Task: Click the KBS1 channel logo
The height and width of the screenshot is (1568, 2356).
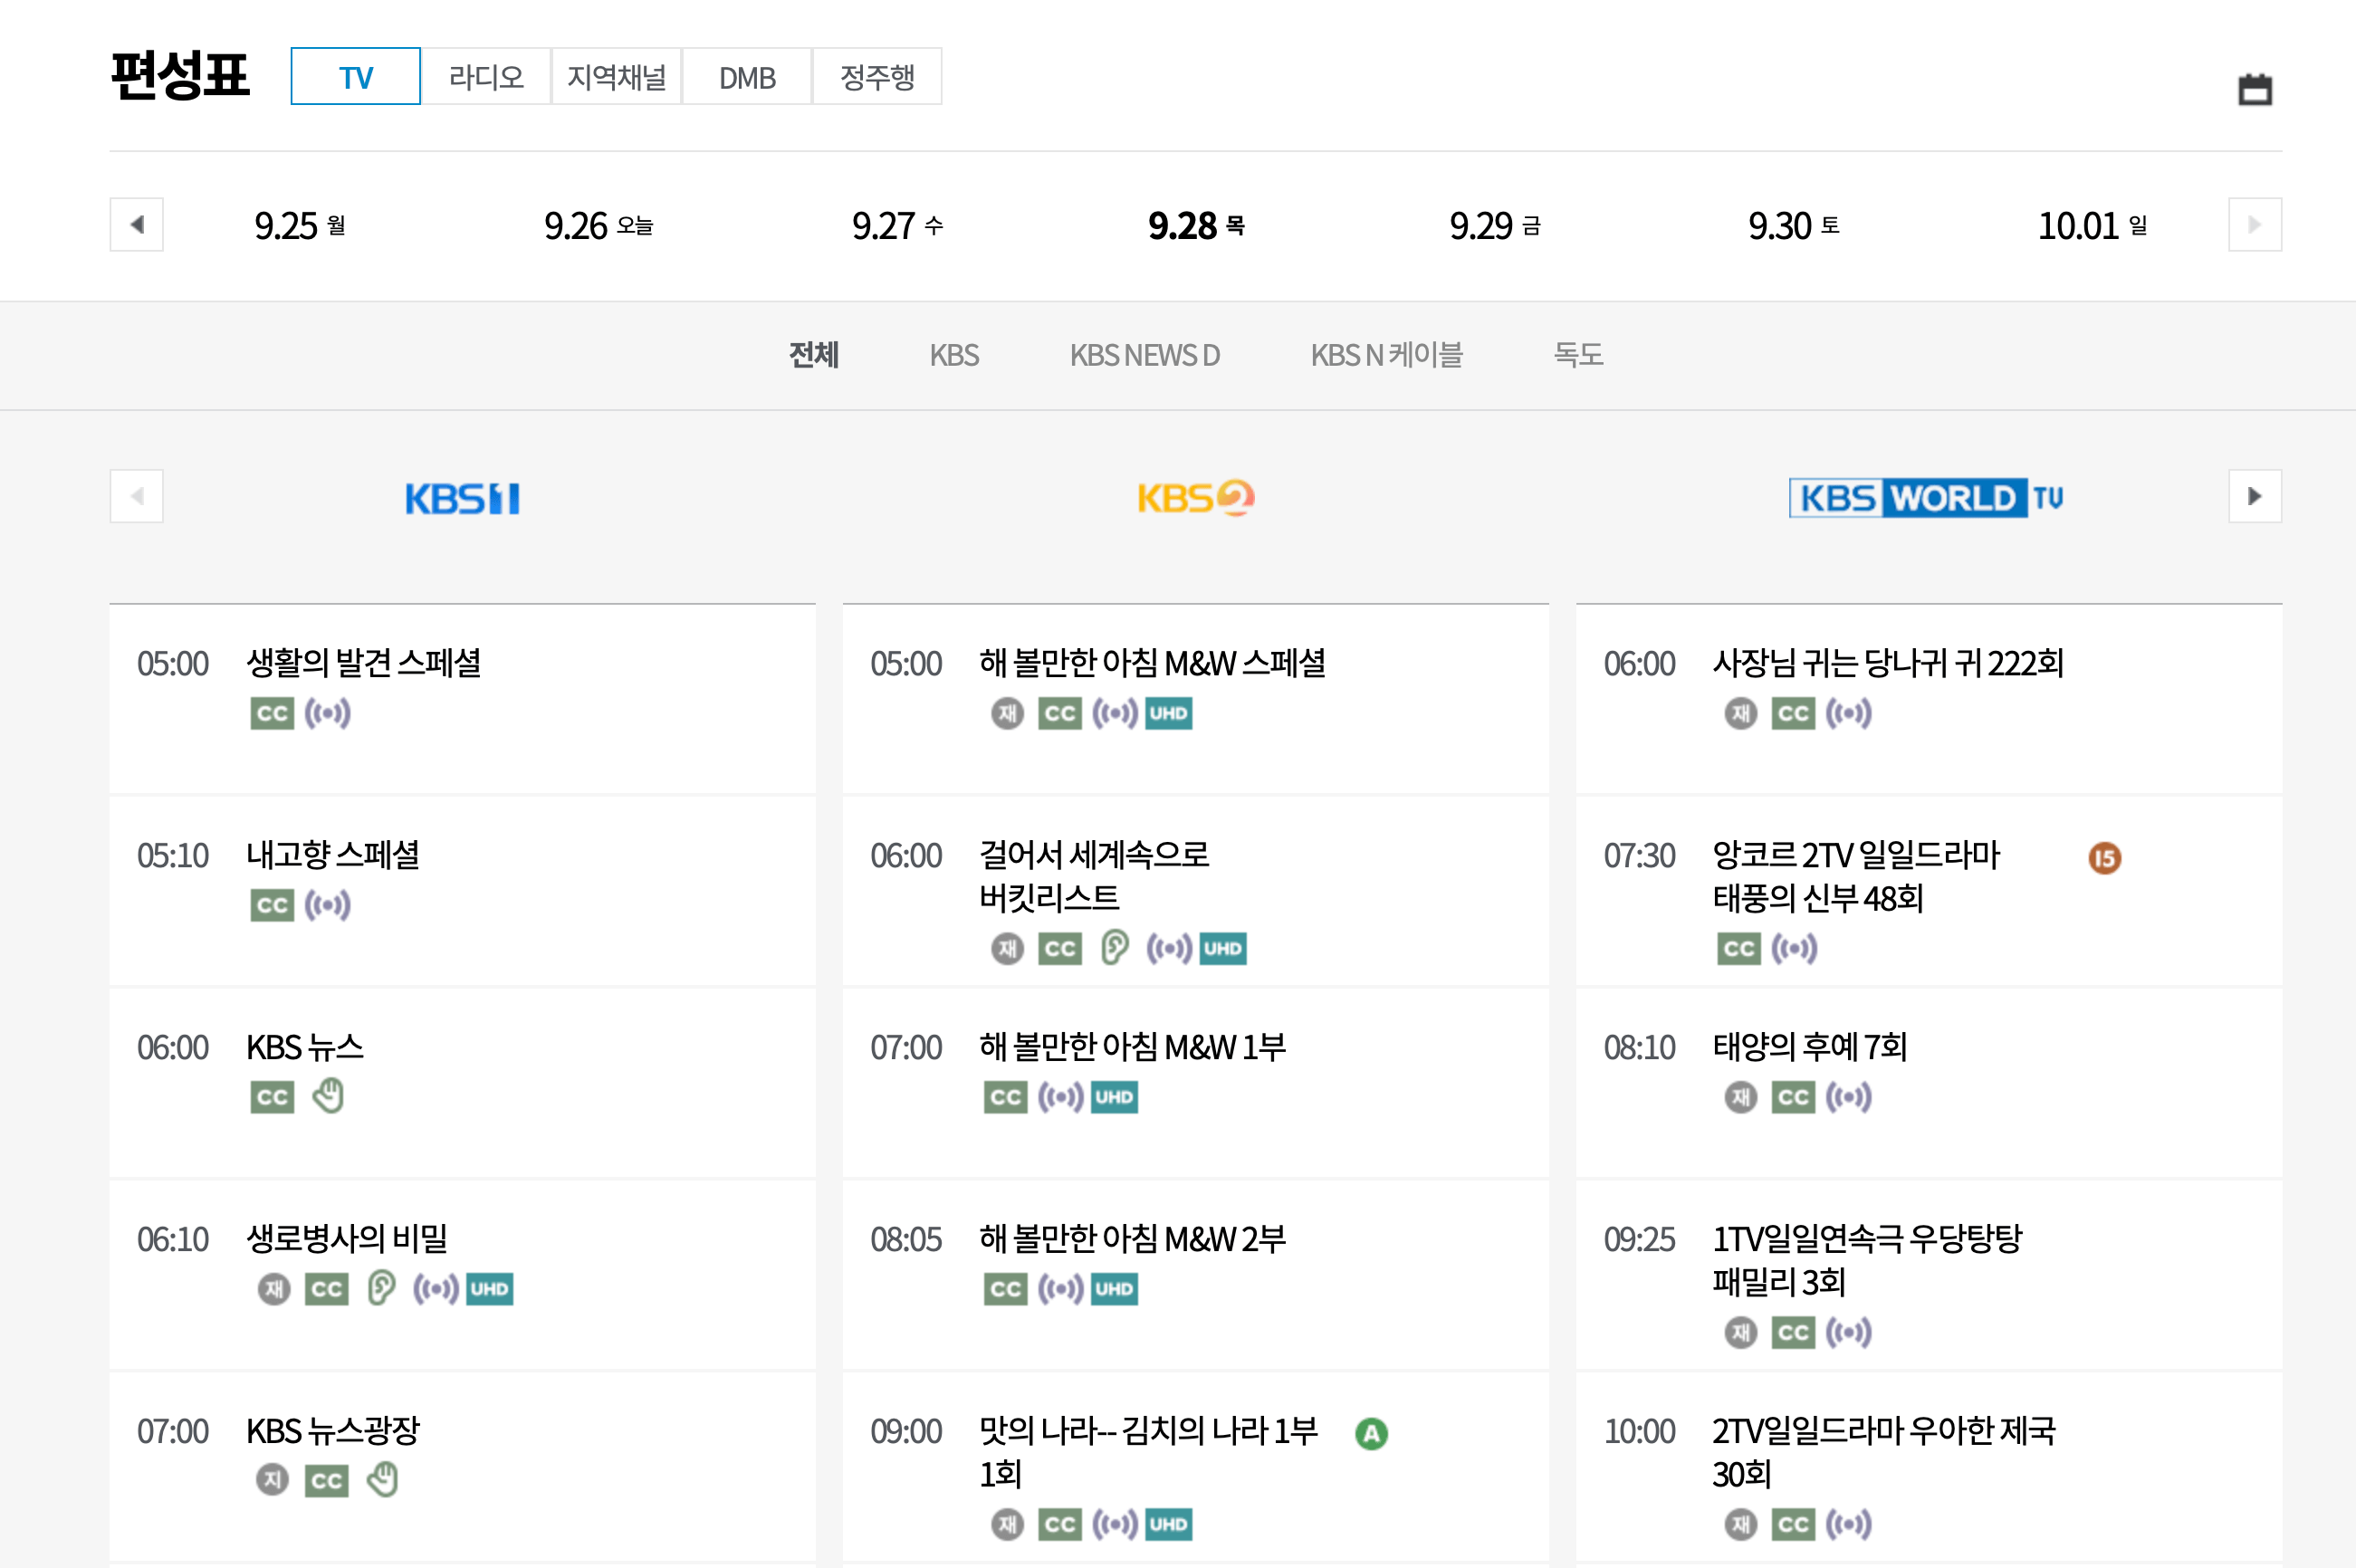Action: coord(462,498)
